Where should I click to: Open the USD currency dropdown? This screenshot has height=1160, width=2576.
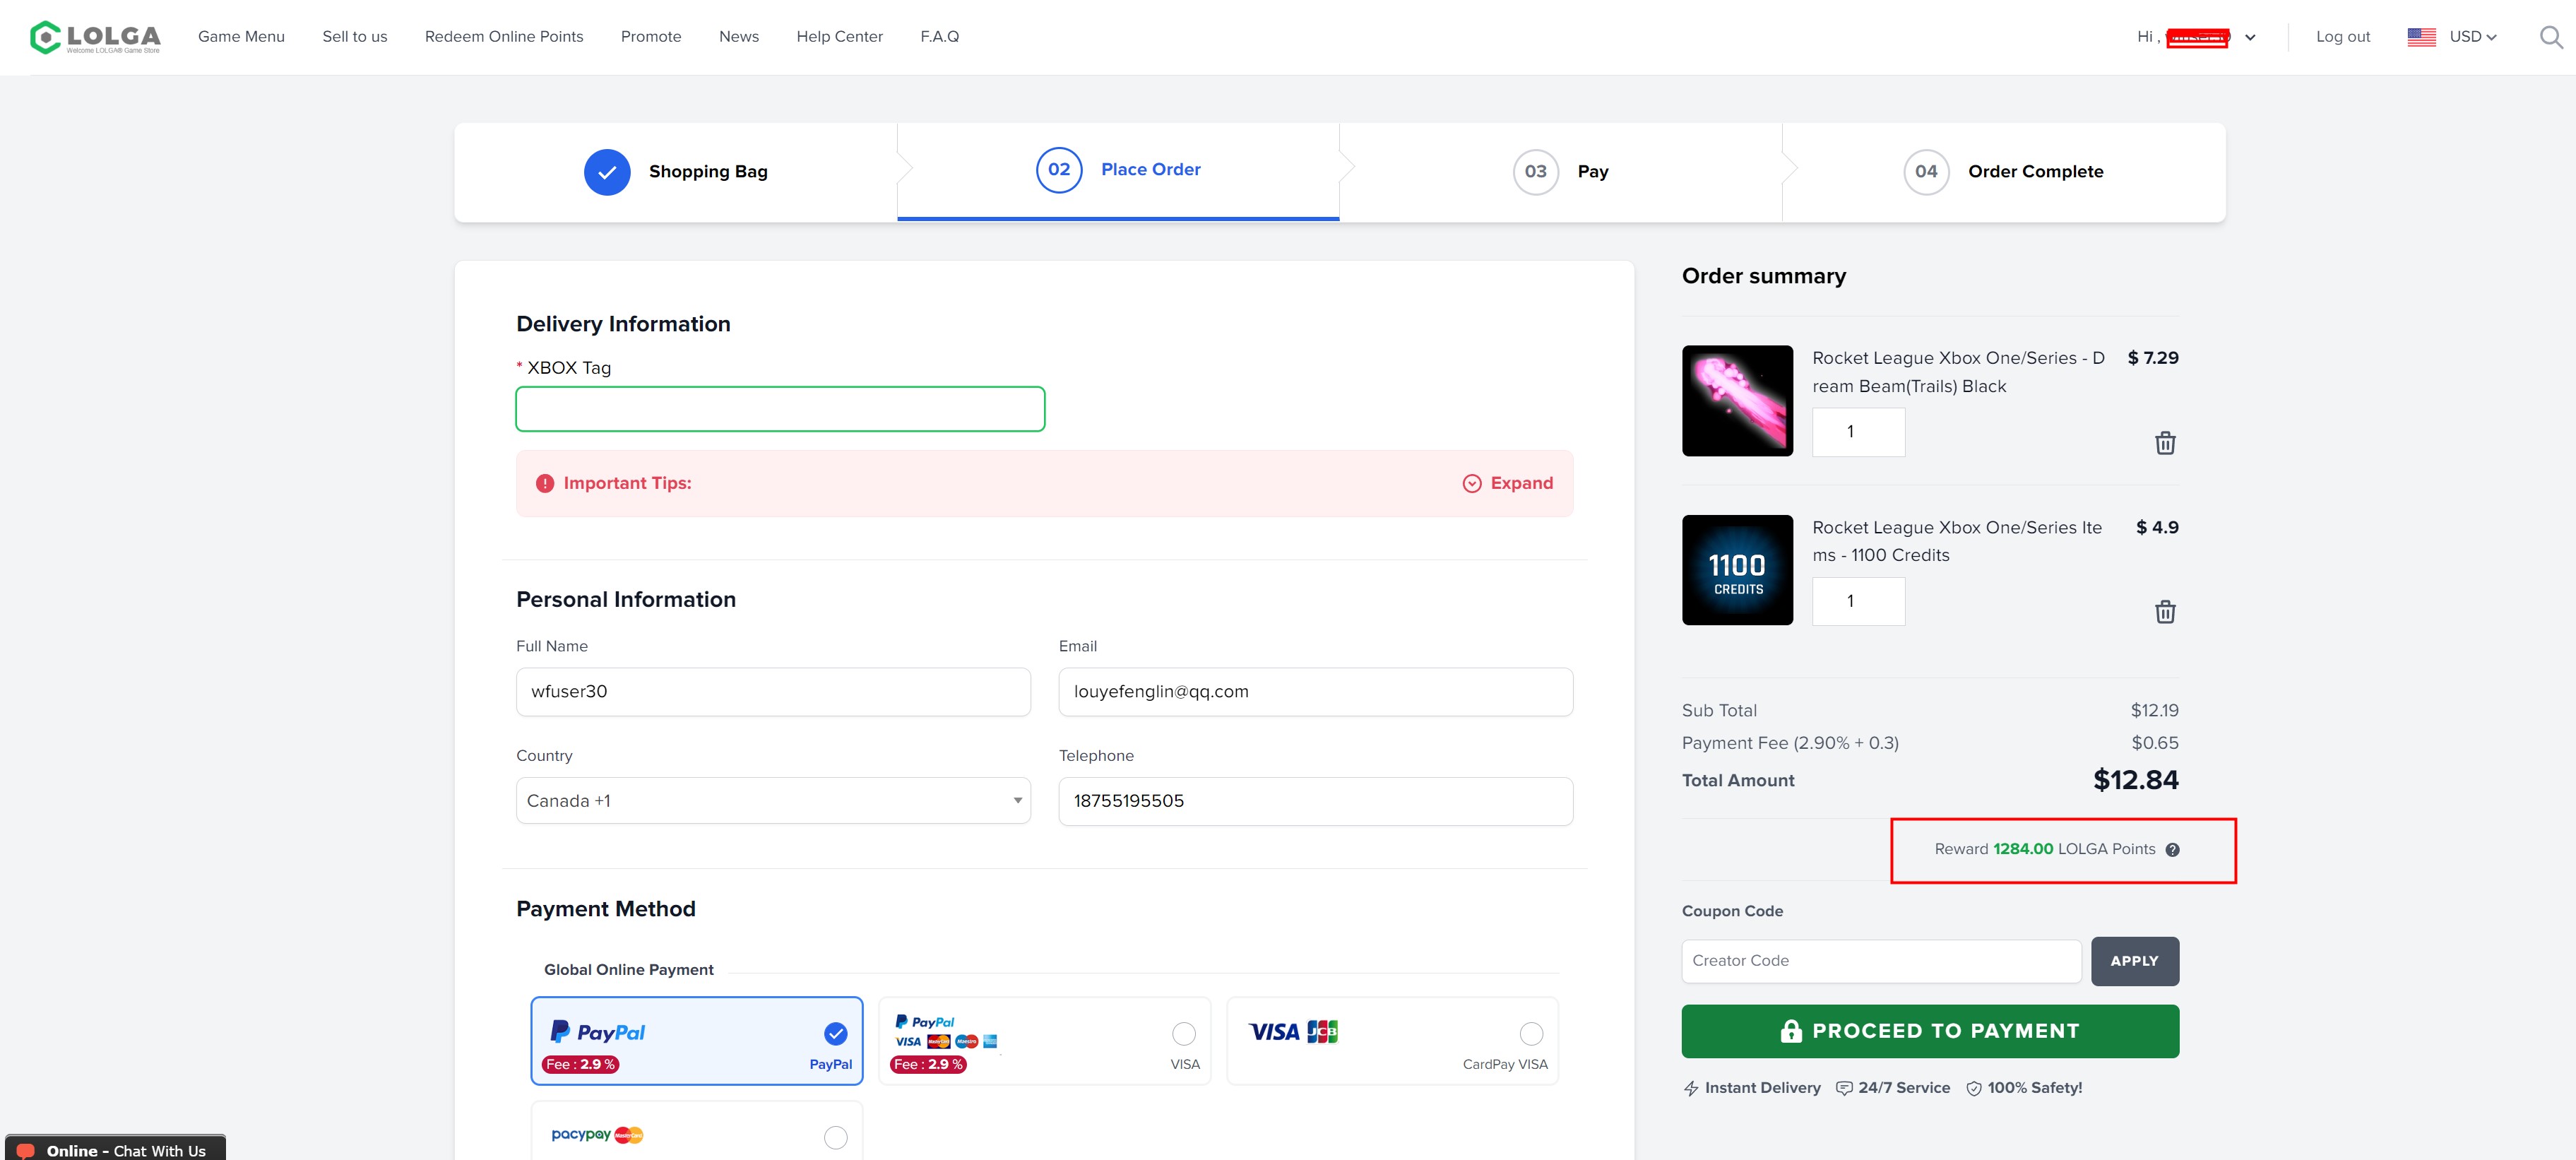(2473, 37)
